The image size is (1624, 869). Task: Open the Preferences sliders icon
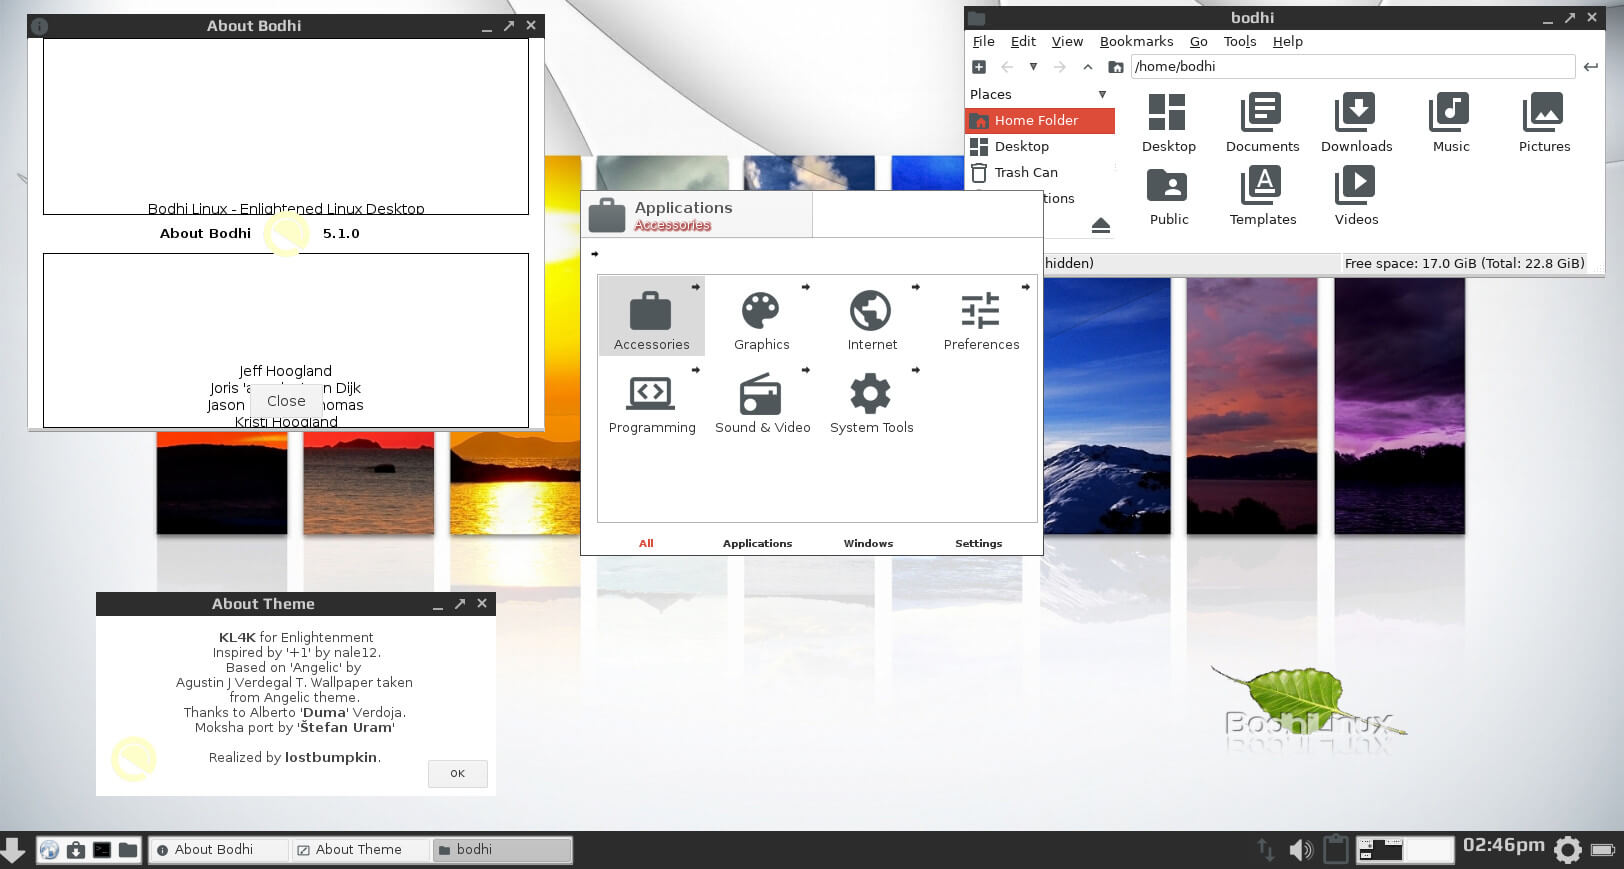coord(981,311)
